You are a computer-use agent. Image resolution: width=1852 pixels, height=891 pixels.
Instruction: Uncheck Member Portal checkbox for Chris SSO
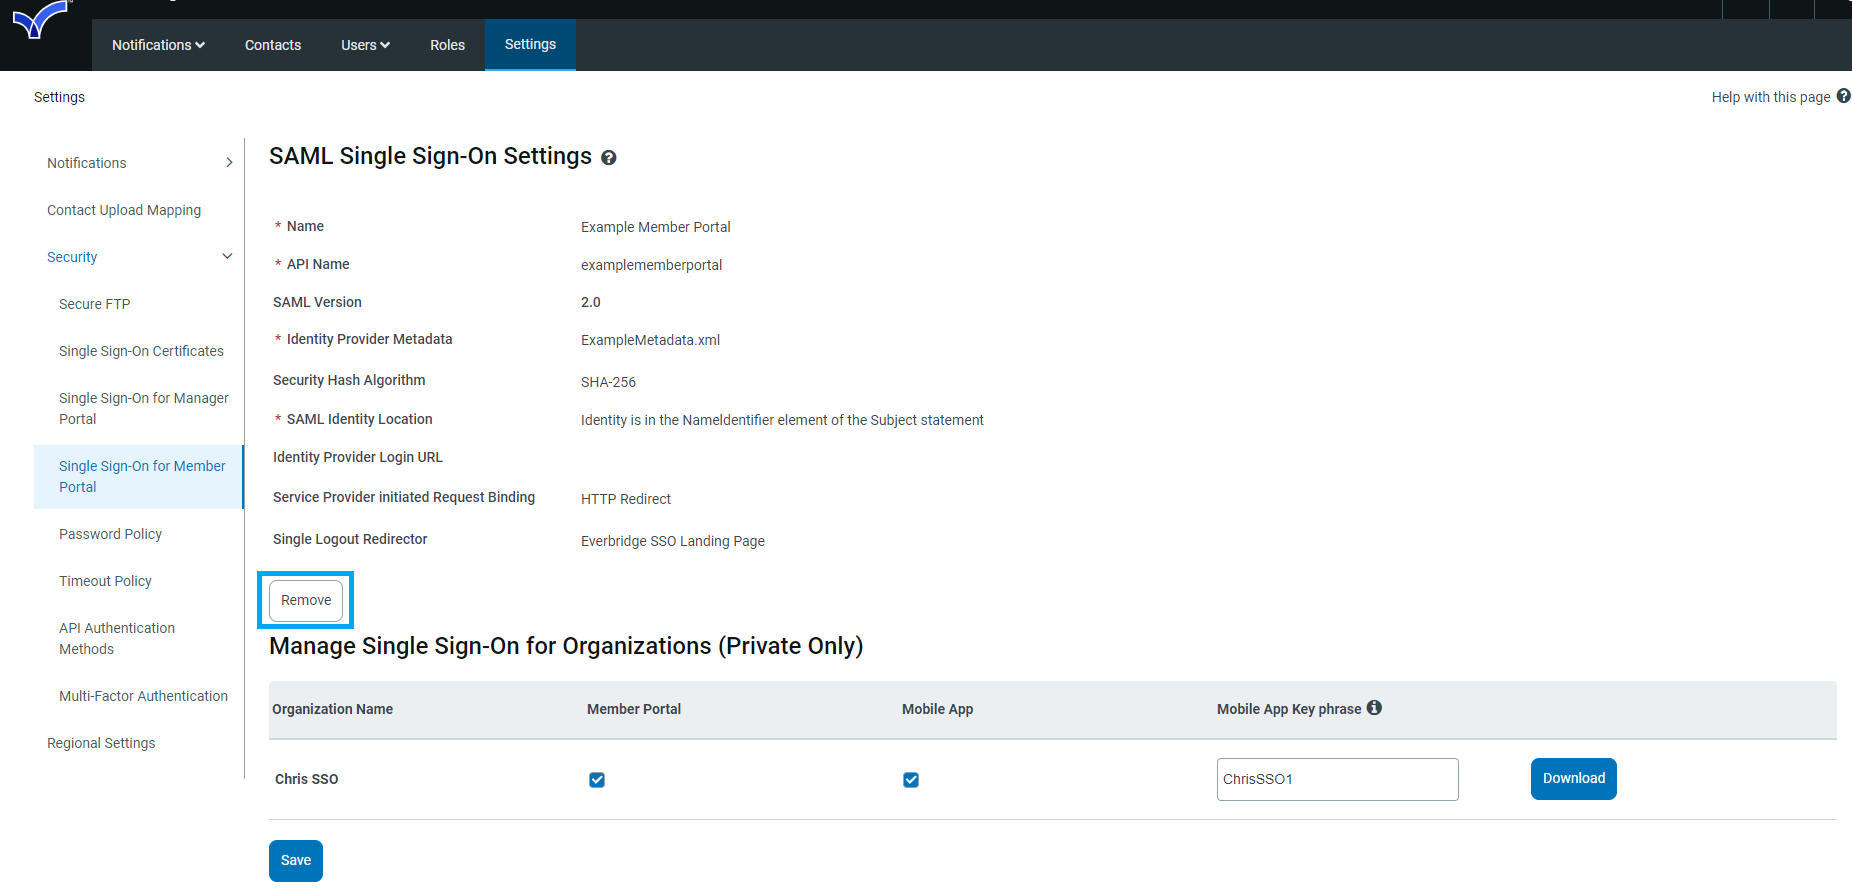click(x=597, y=780)
